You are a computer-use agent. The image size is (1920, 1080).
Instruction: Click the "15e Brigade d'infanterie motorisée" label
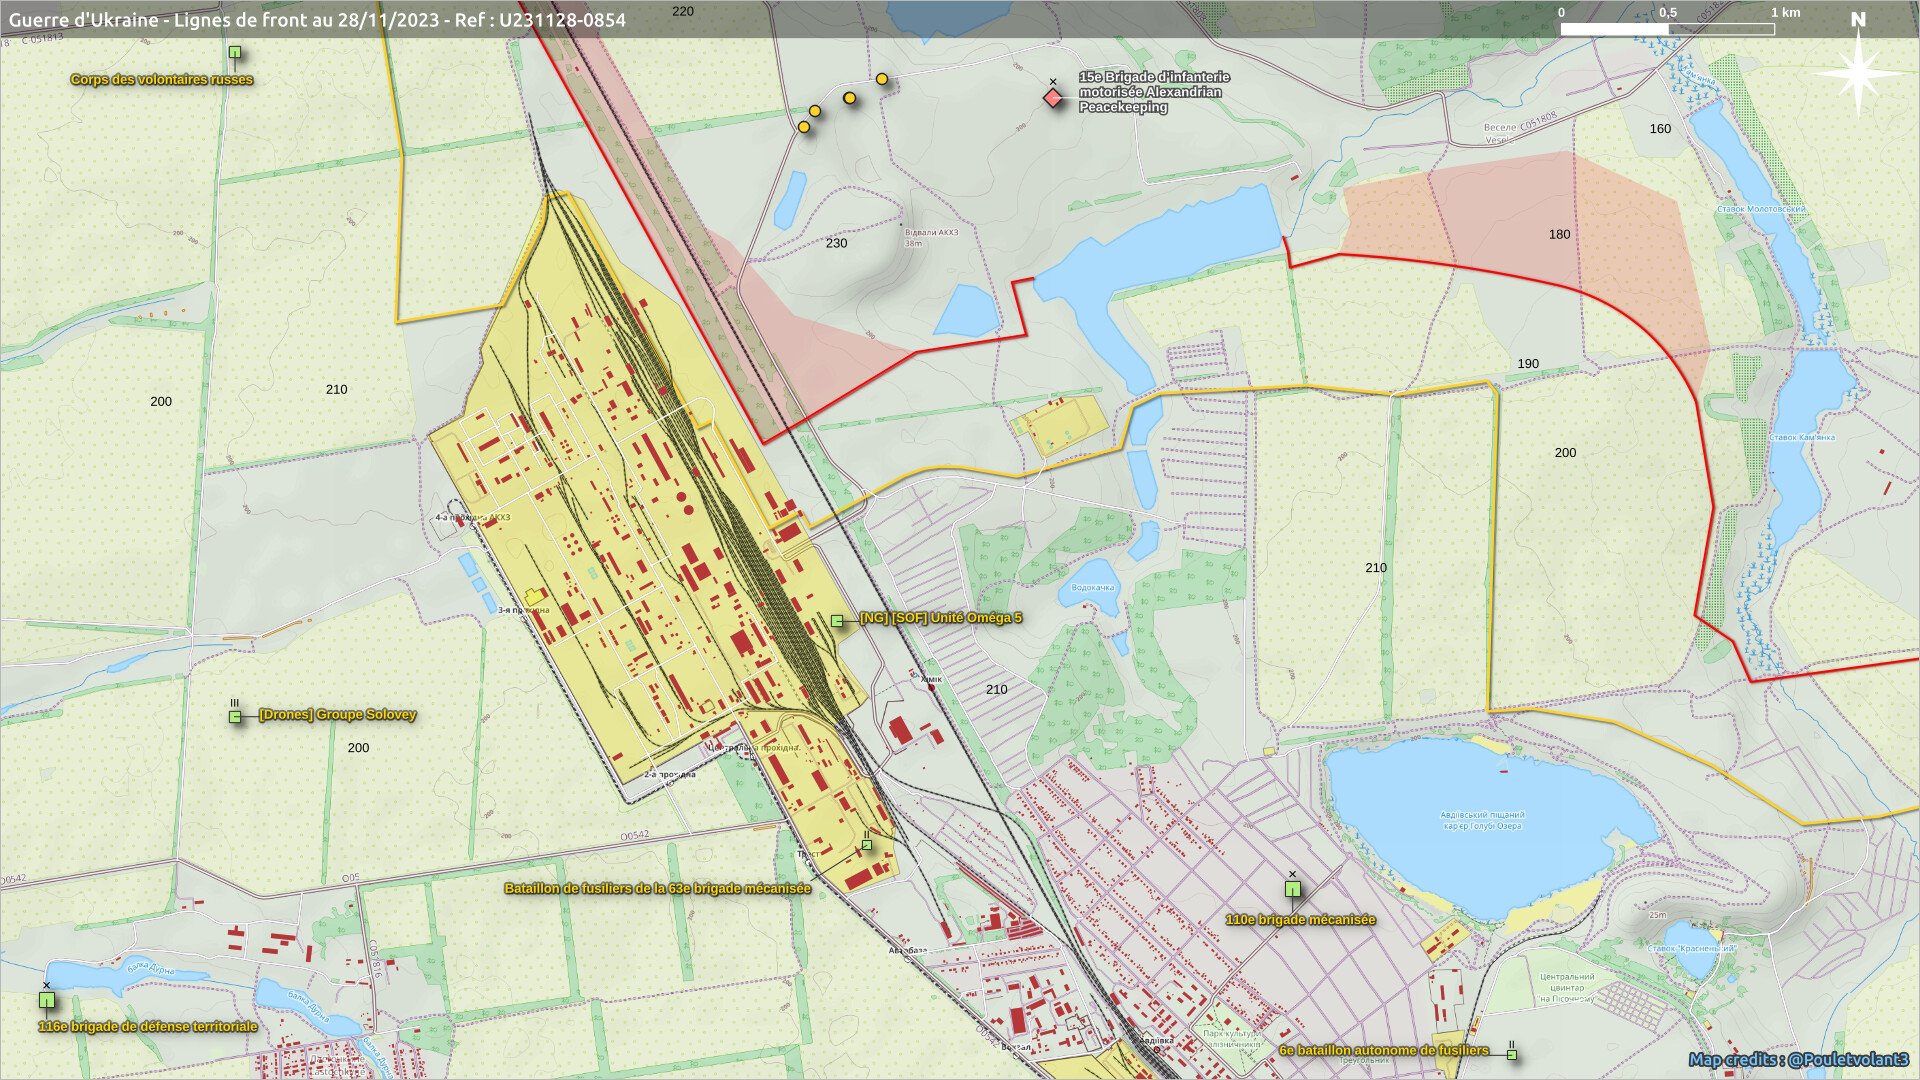point(1154,92)
